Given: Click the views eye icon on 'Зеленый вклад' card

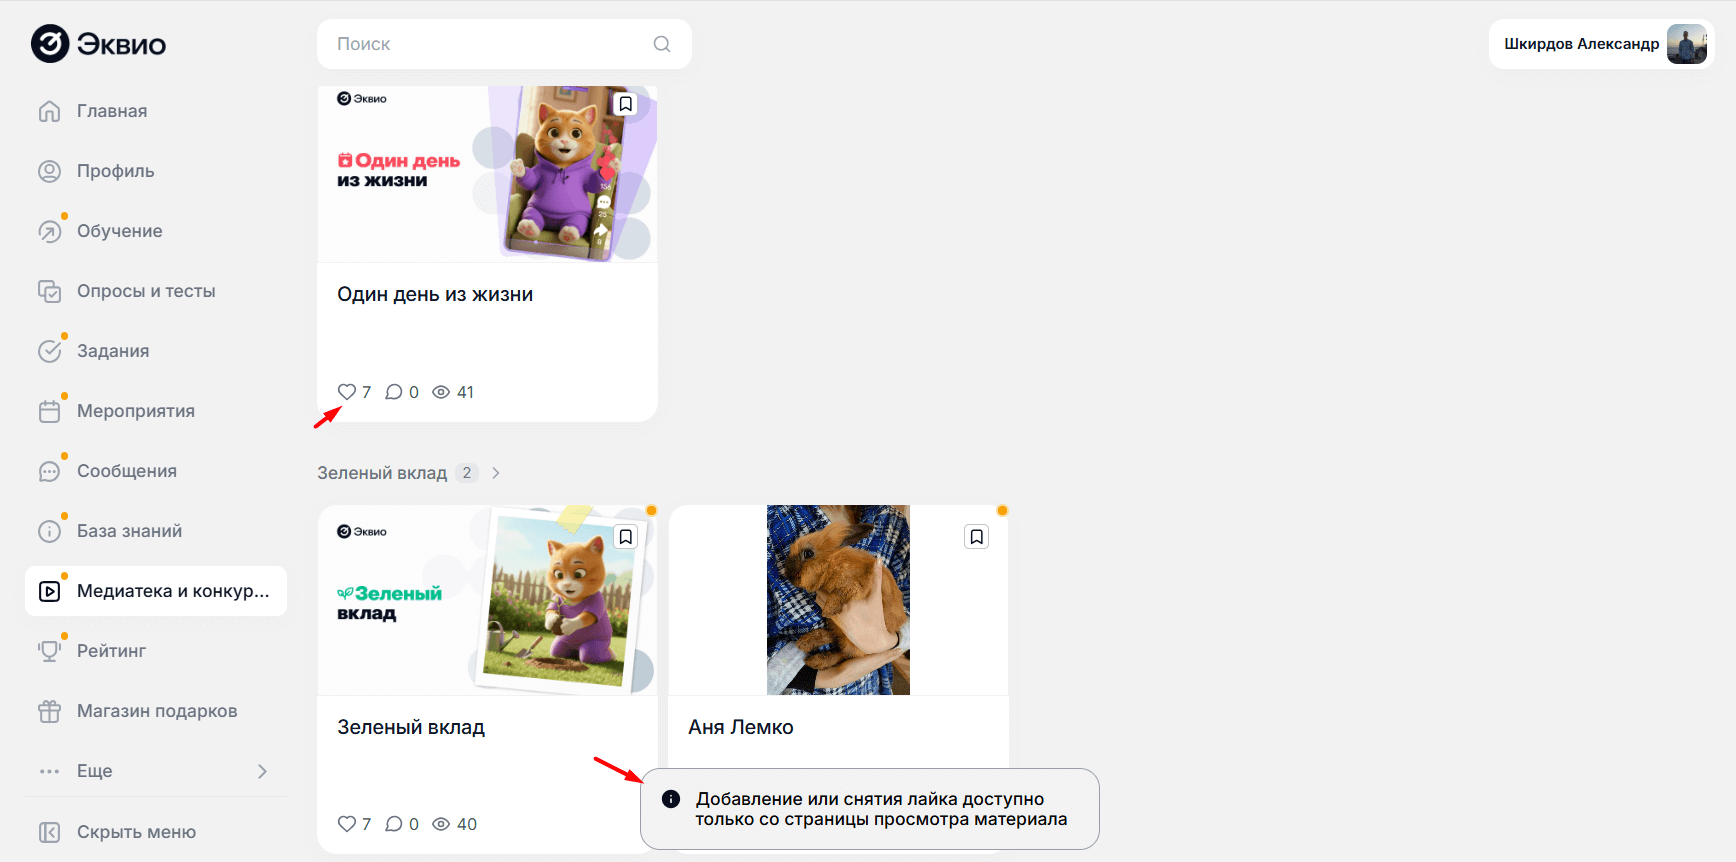Looking at the screenshot, I should pyautogui.click(x=441, y=824).
